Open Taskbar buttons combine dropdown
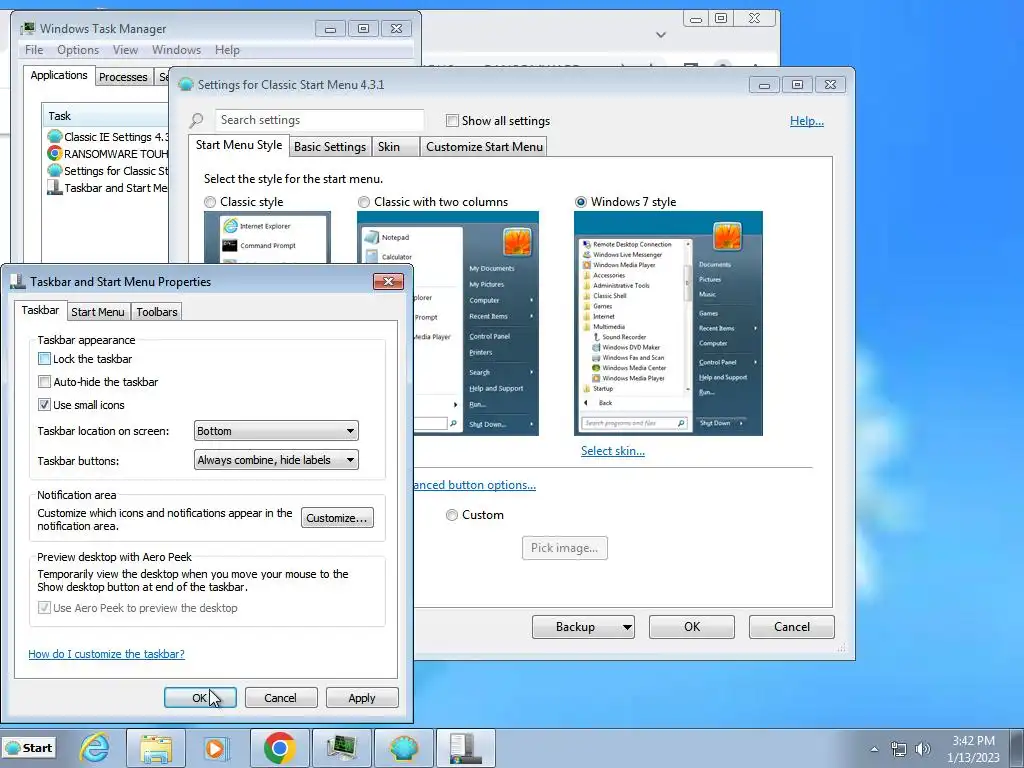Screen dimensions: 1024x768 click(x=276, y=460)
